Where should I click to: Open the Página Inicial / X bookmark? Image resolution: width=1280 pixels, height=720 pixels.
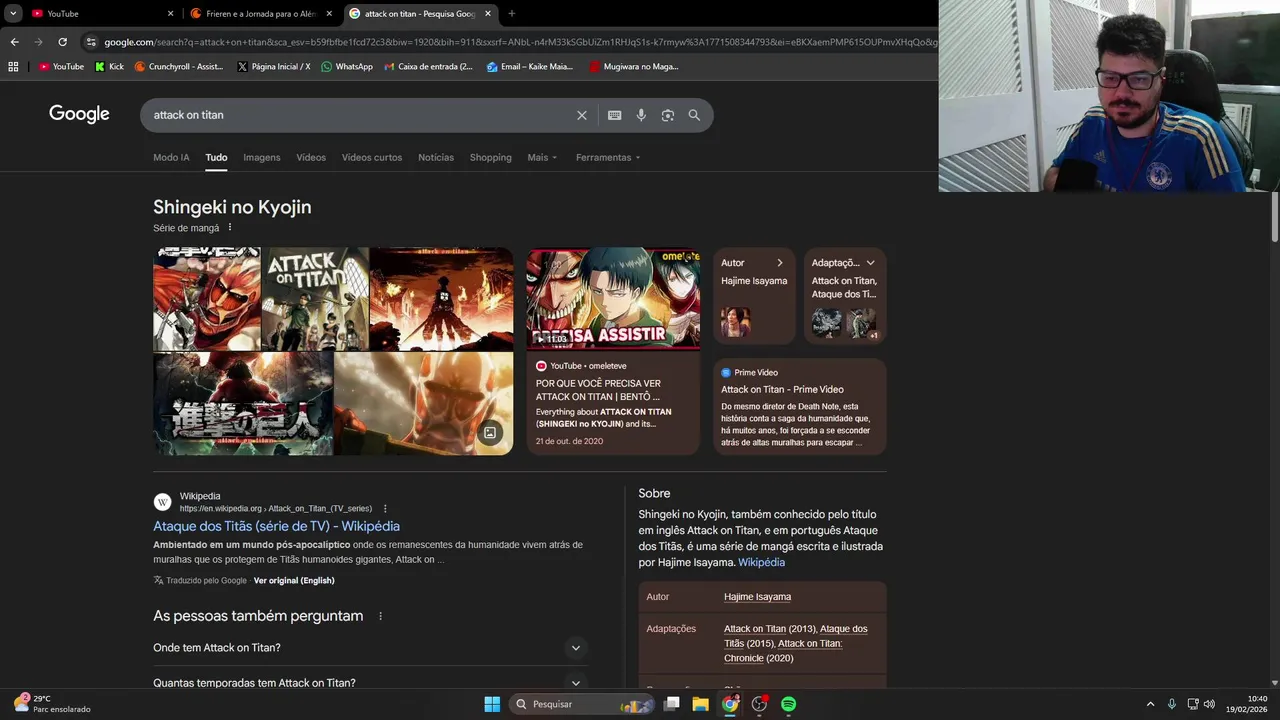tap(273, 67)
